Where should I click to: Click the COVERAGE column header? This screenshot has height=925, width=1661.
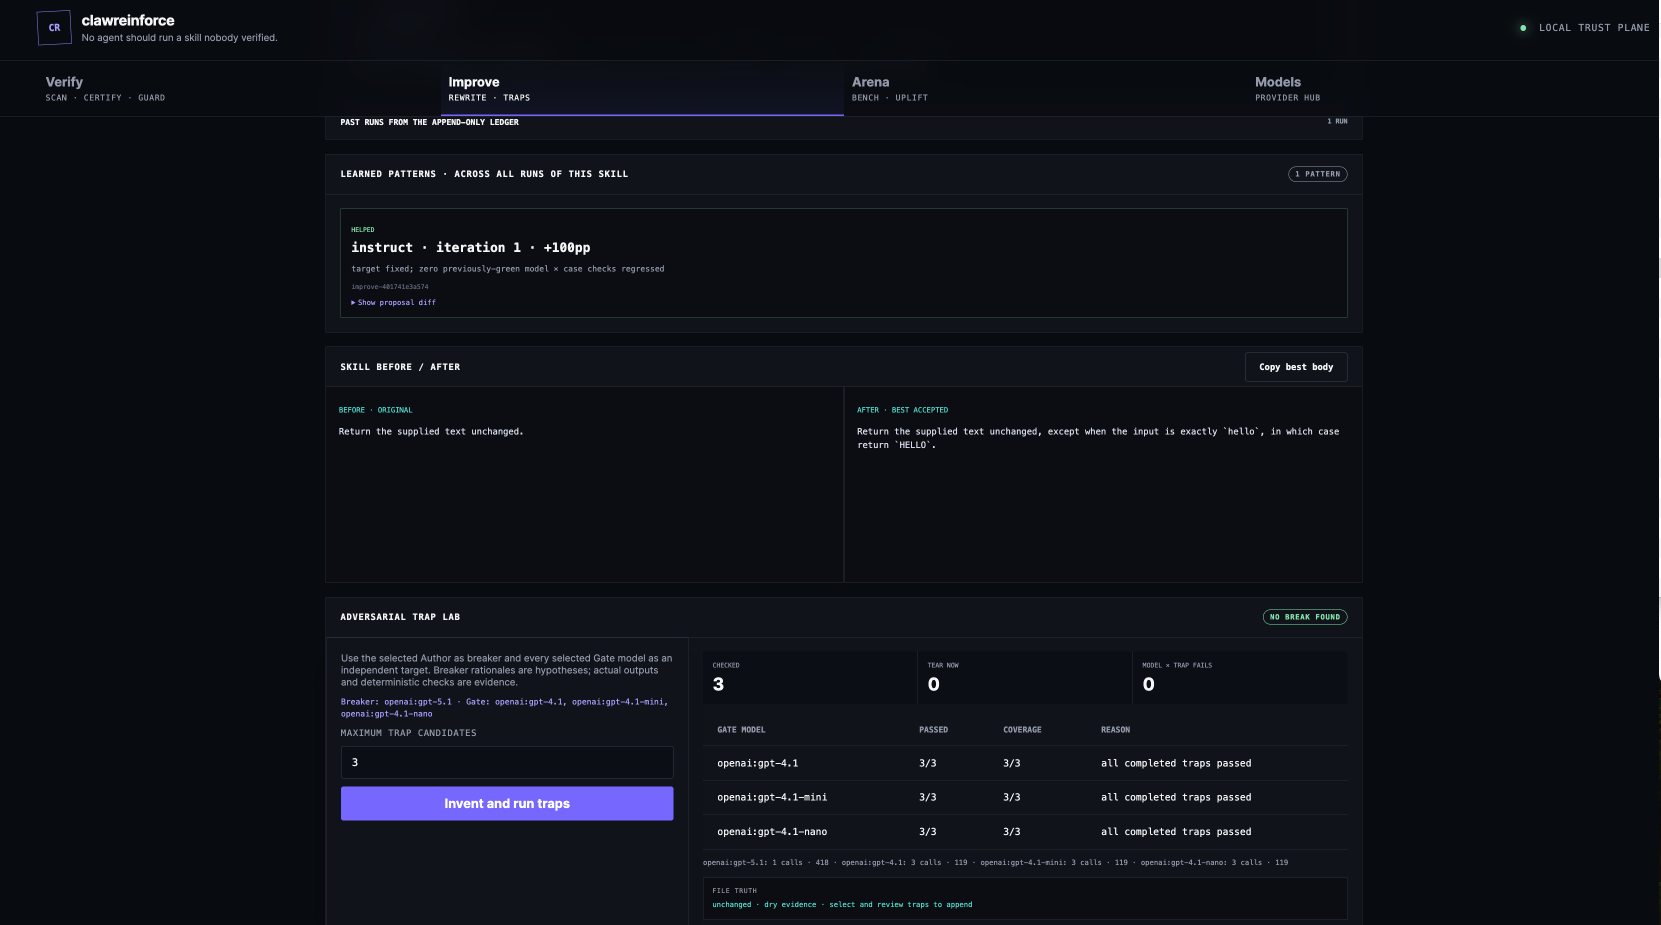pyautogui.click(x=1022, y=730)
